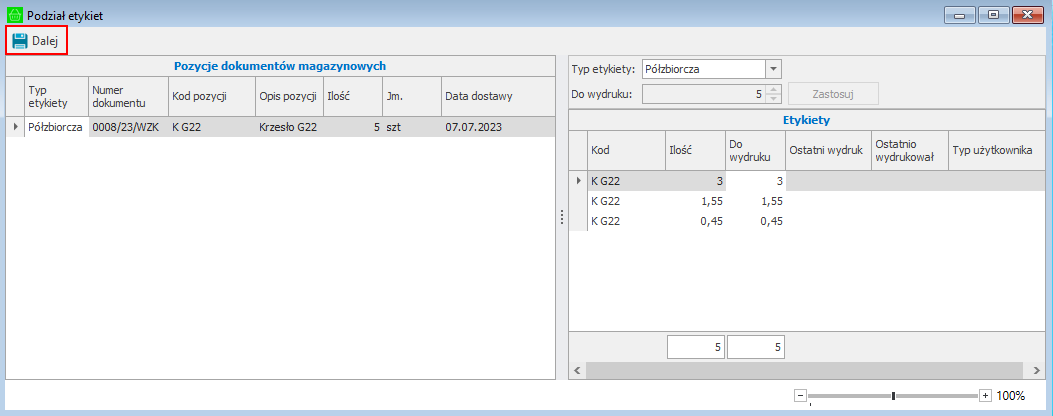Sort by Numer dokumentu column header
Viewport: 1053px width, 416px height.
[x=128, y=97]
